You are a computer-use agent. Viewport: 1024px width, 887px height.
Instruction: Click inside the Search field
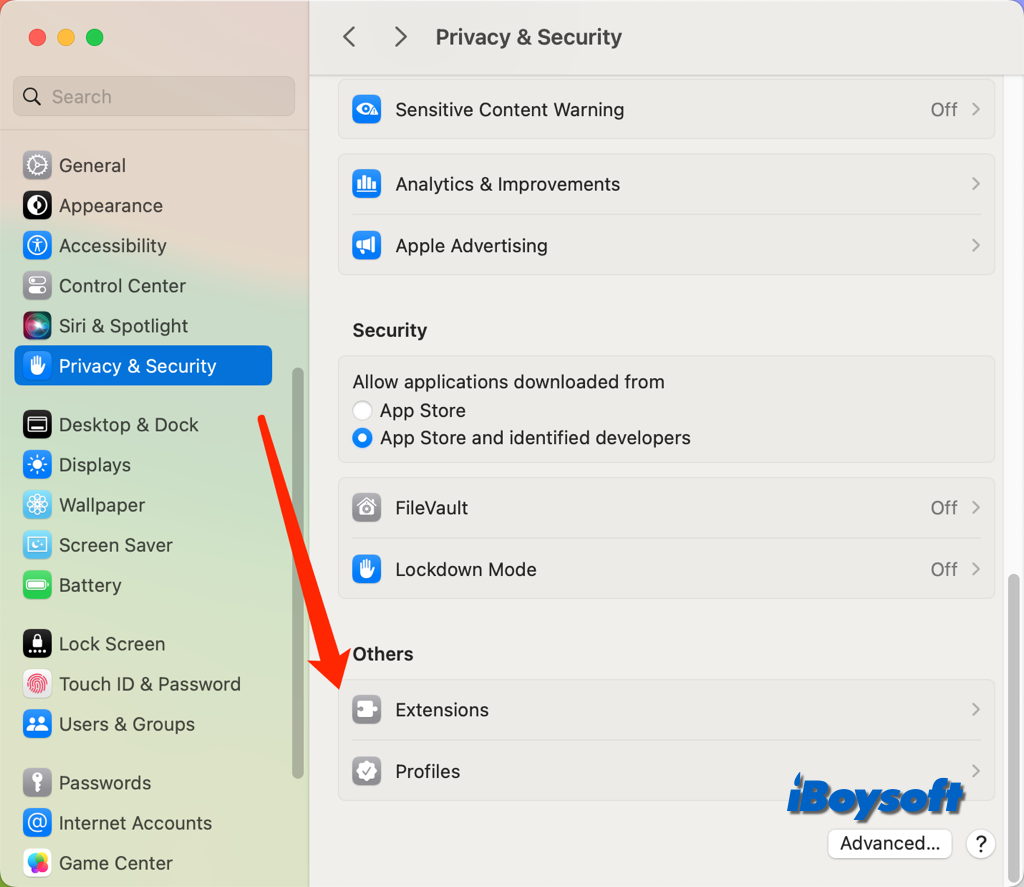pos(152,96)
